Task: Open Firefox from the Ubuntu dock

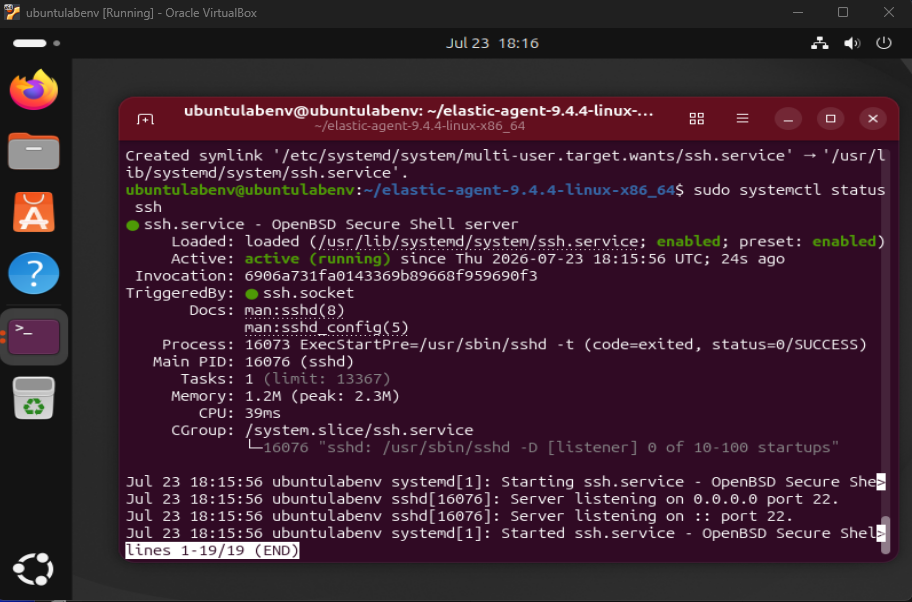Action: coord(34,90)
